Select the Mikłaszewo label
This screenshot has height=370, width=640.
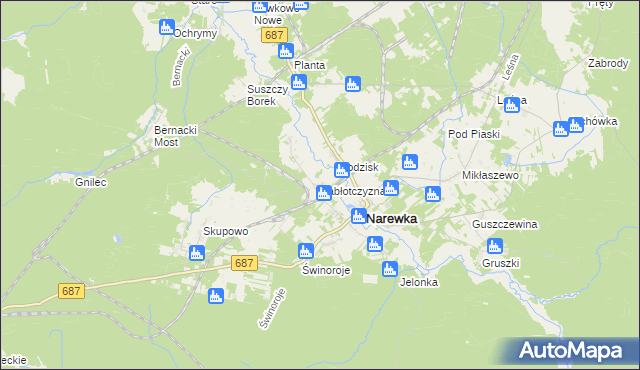[x=490, y=175]
